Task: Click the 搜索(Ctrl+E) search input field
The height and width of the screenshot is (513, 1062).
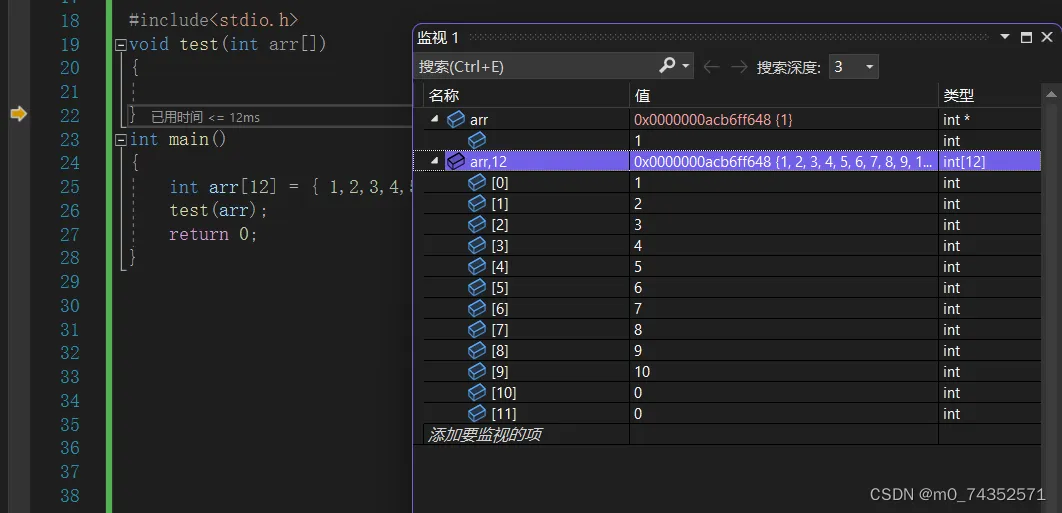Action: pyautogui.click(x=535, y=66)
